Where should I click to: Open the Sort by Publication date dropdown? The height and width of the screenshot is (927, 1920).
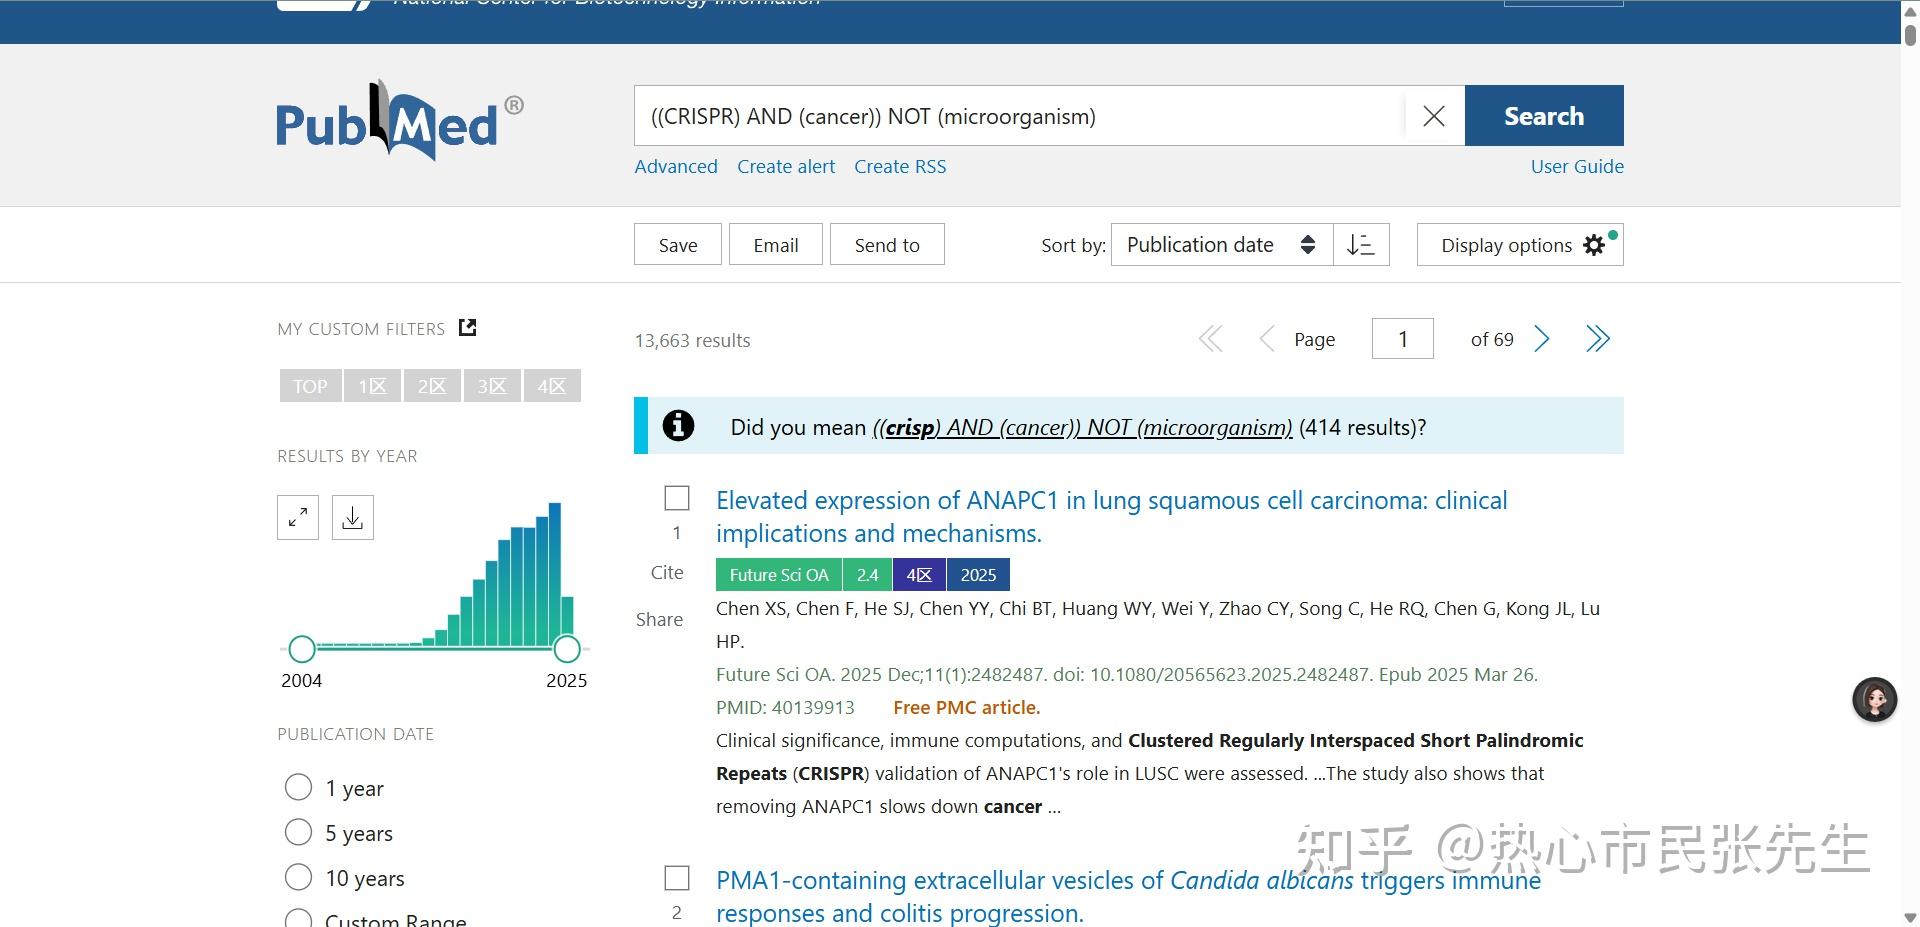1220,244
